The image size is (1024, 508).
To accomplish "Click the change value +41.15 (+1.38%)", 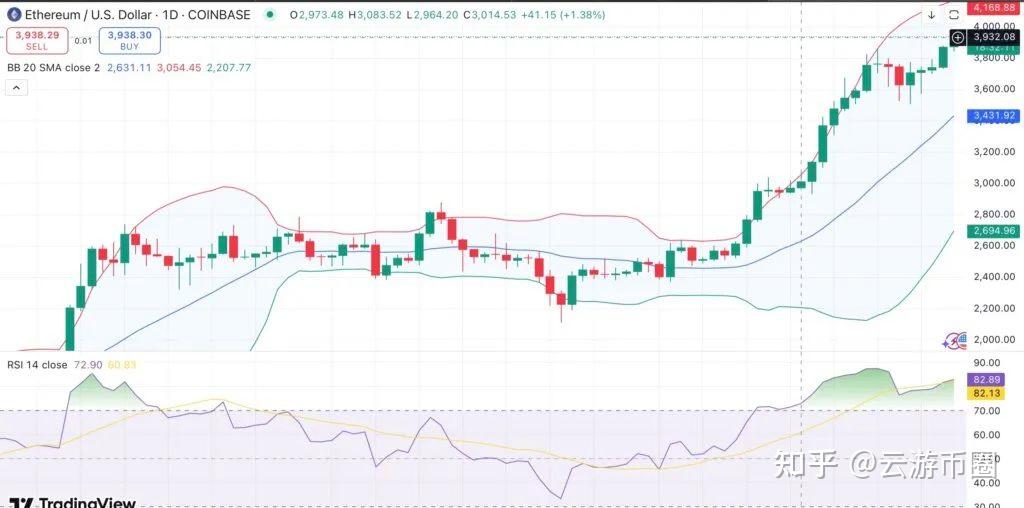I will pos(563,14).
